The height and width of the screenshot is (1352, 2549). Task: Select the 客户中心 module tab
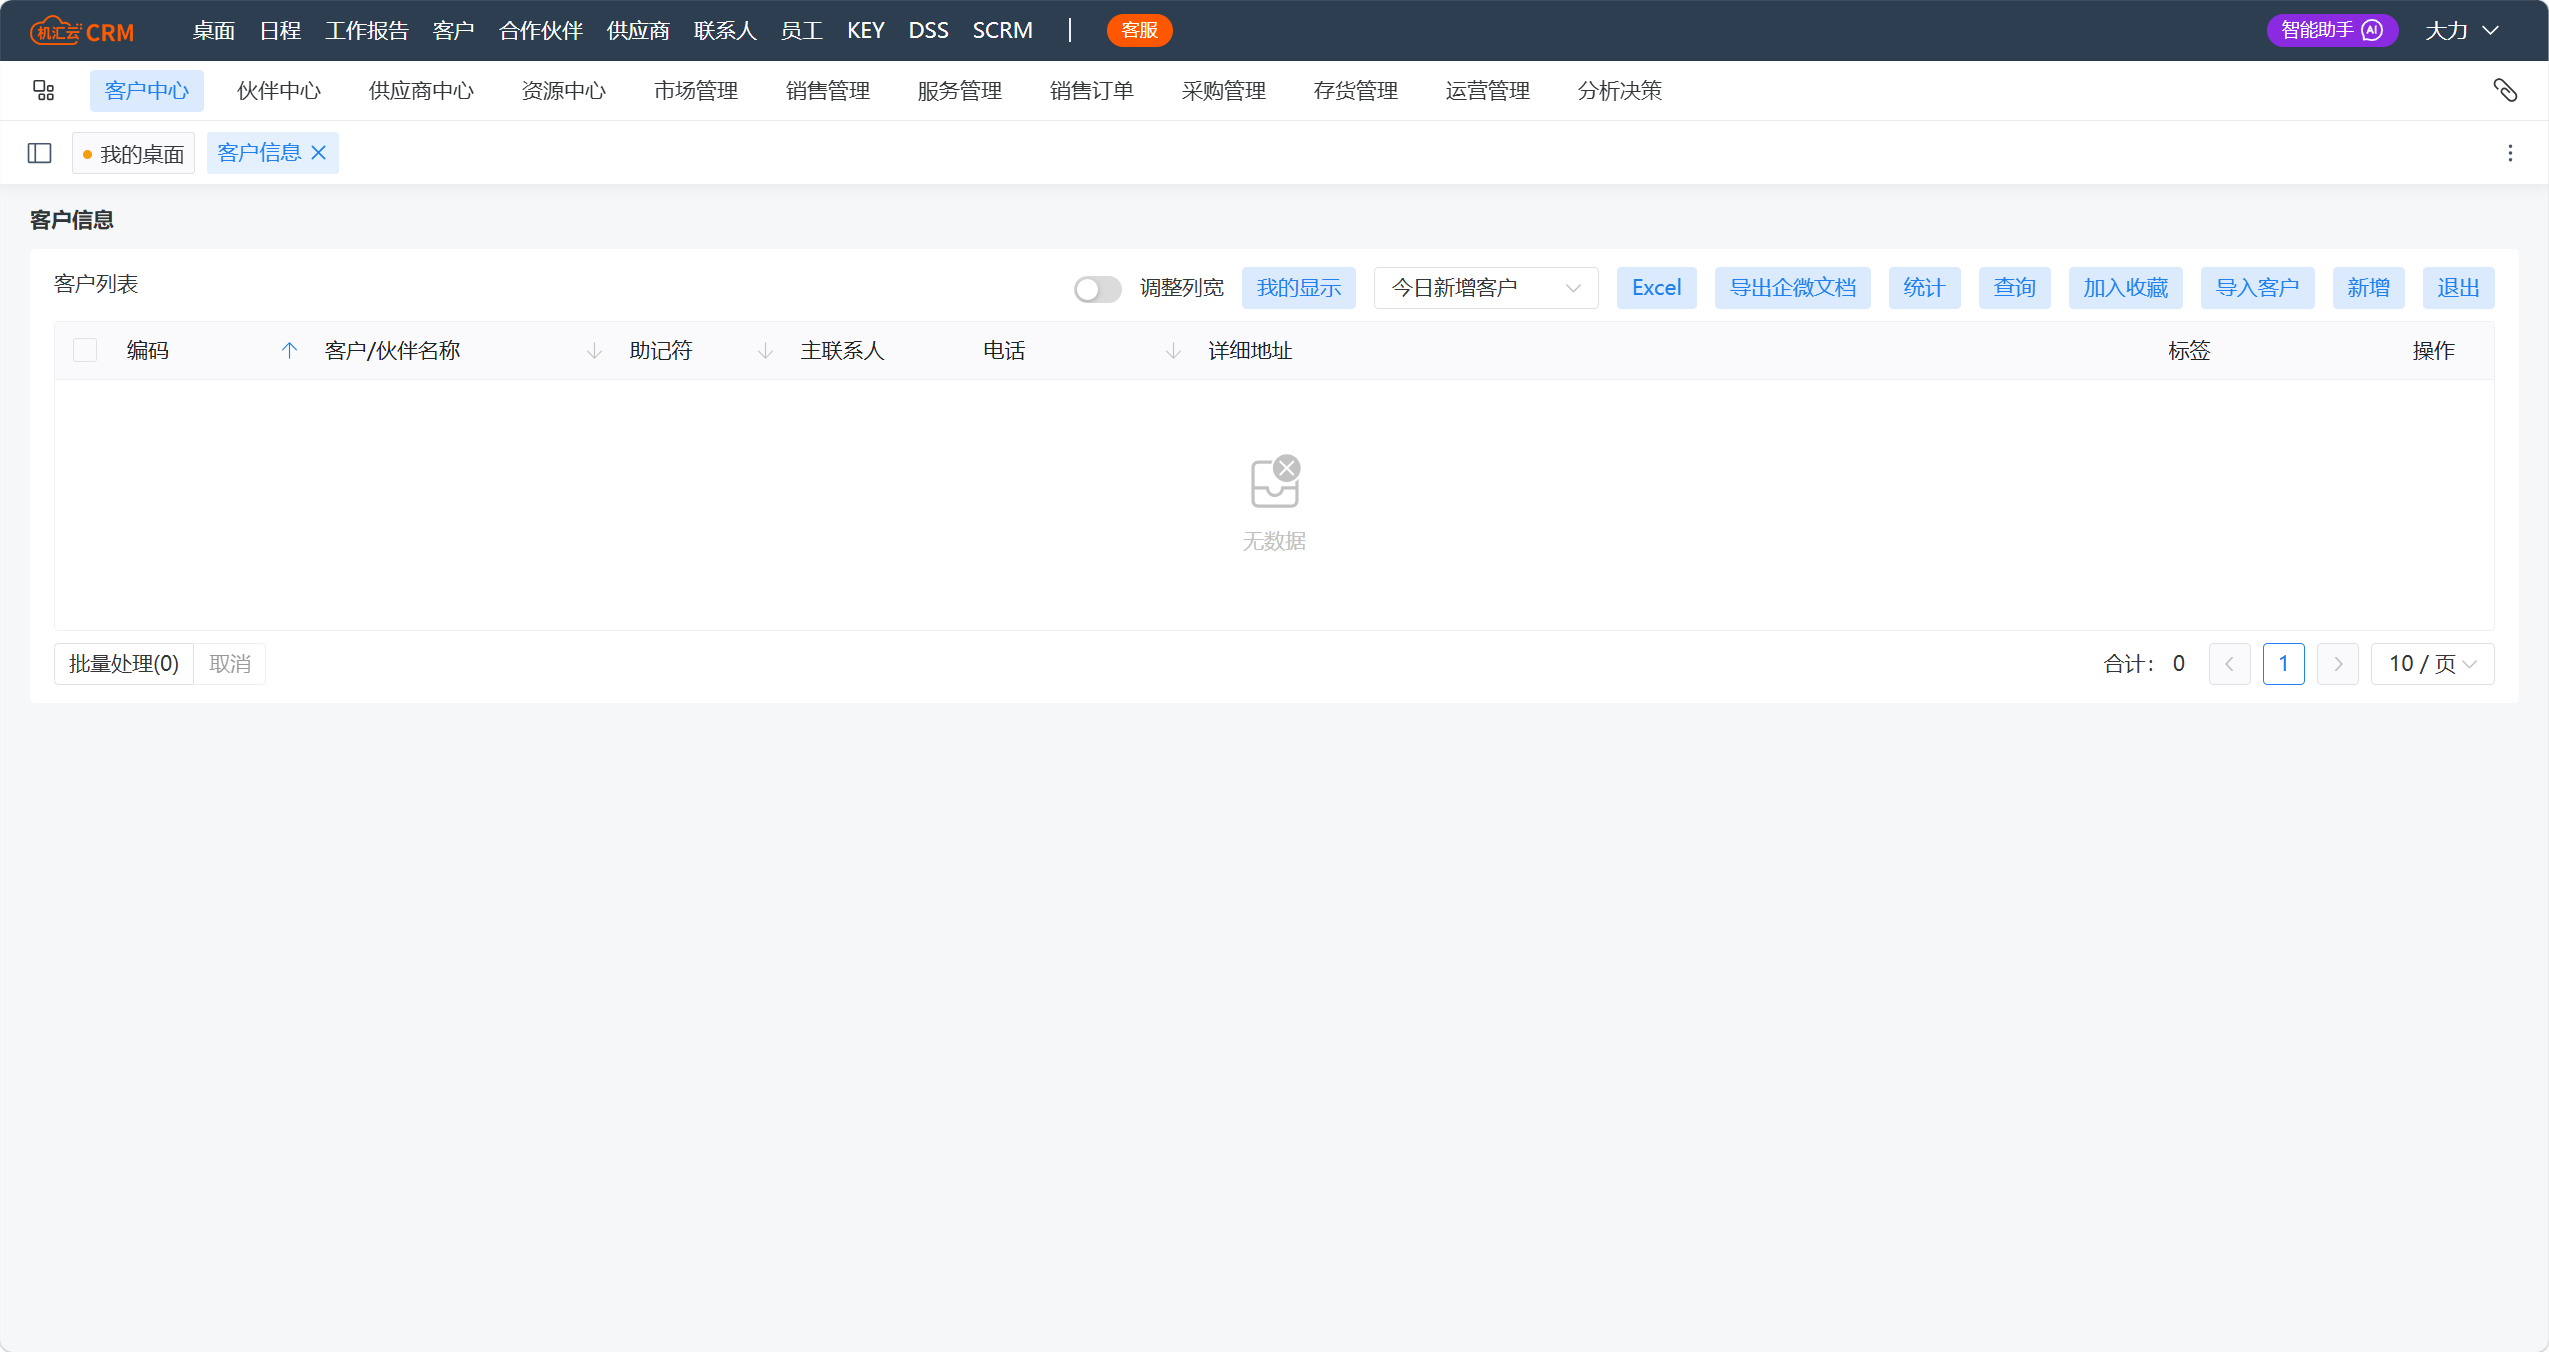(x=147, y=91)
